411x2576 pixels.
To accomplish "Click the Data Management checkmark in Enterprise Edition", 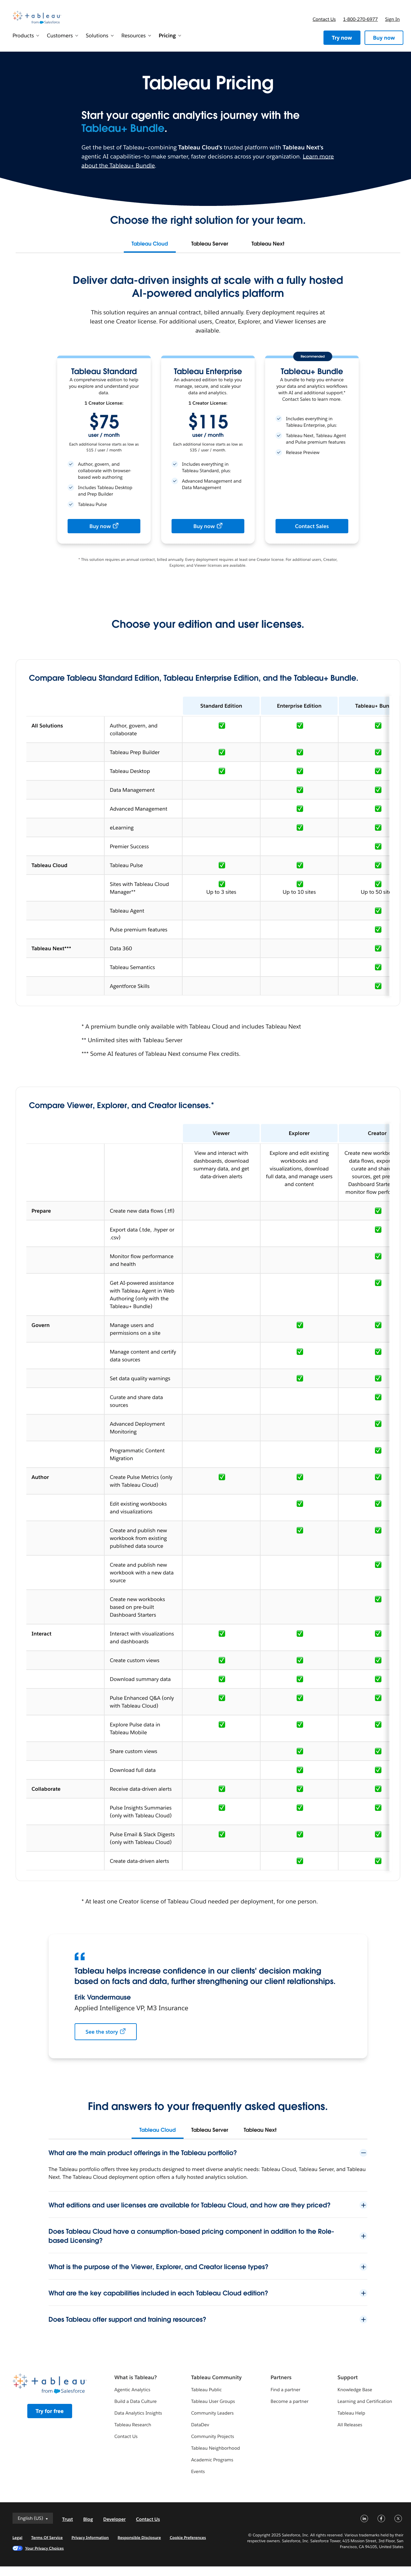I will (x=299, y=790).
